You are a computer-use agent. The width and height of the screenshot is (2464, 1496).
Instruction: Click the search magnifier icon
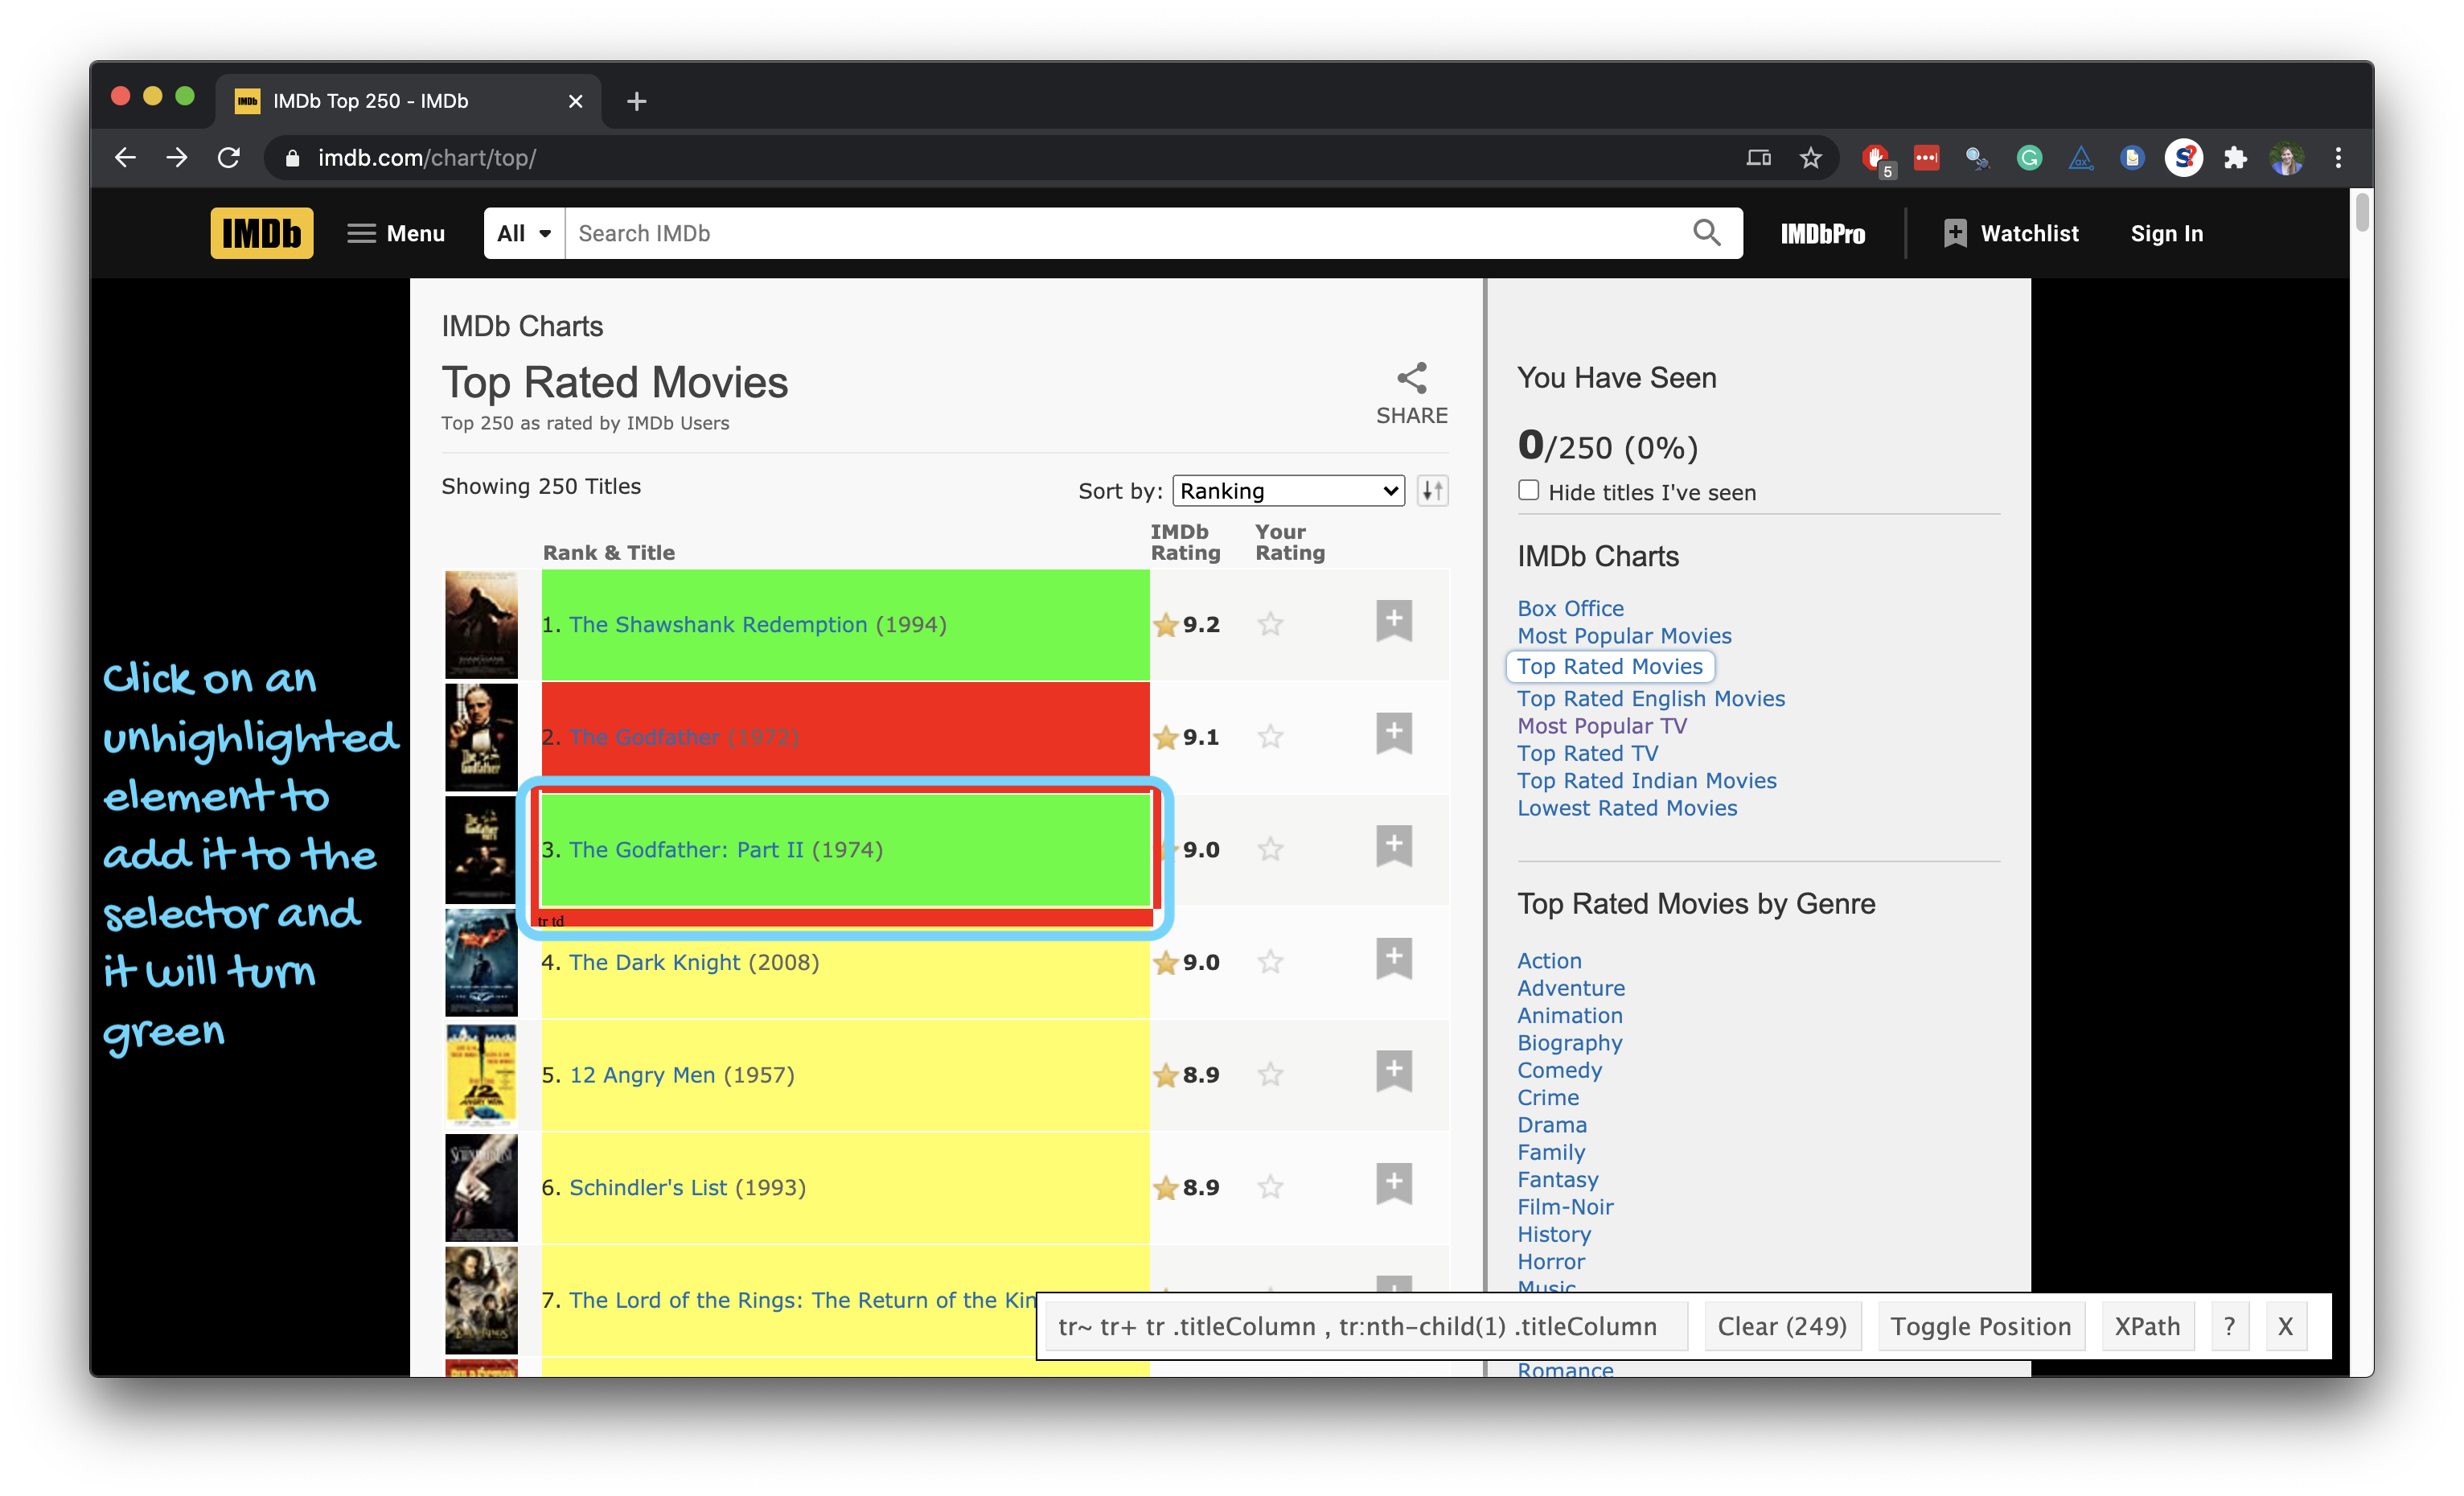(x=1706, y=233)
